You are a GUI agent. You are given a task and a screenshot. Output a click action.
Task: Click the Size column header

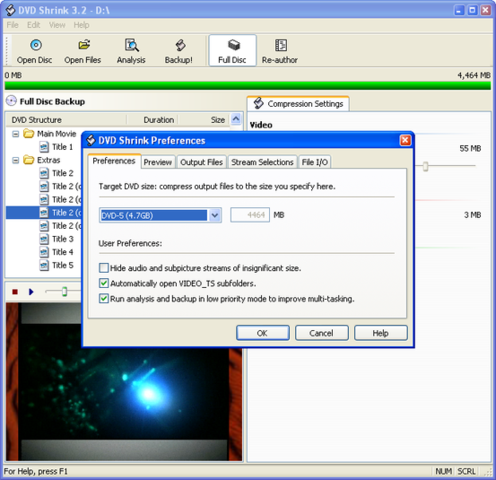click(204, 120)
